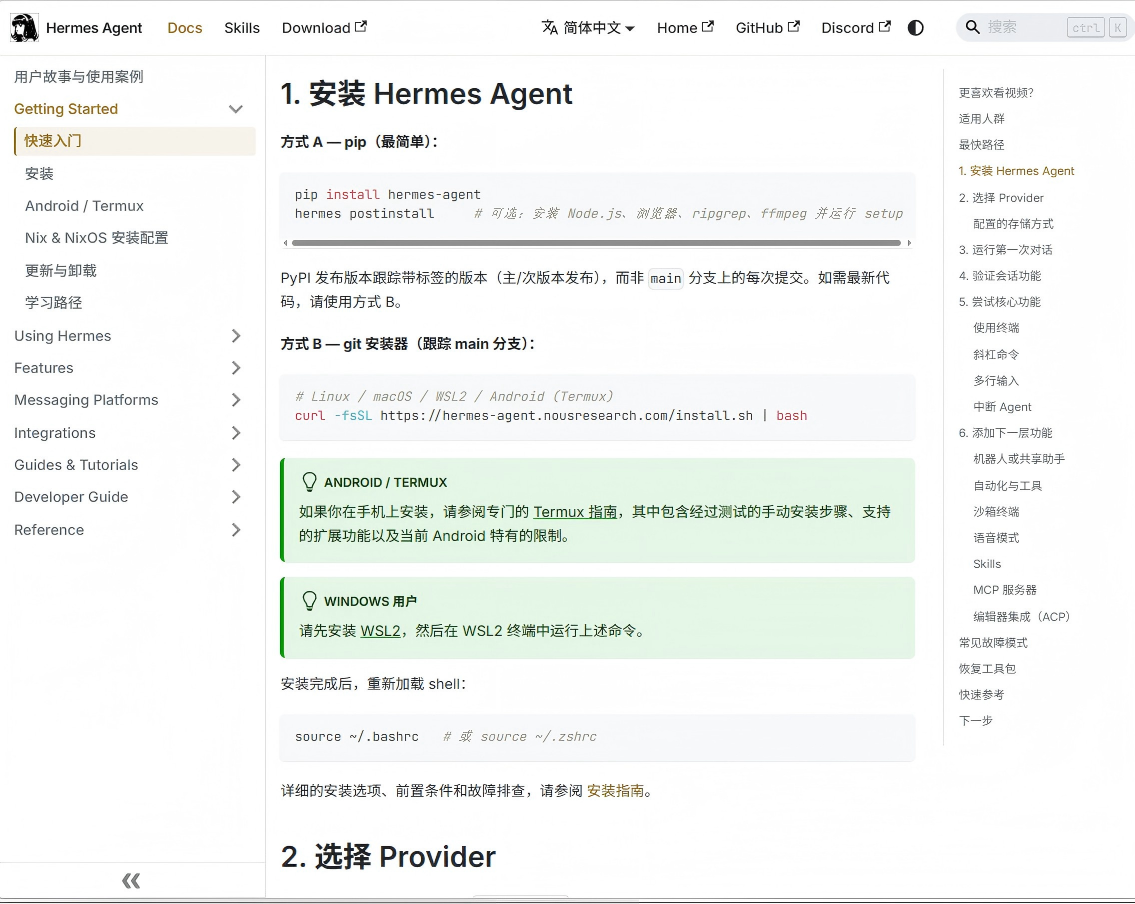Expand the Guides & Tutorials chevron
Screen dimensions: 1135x904
[235, 465]
